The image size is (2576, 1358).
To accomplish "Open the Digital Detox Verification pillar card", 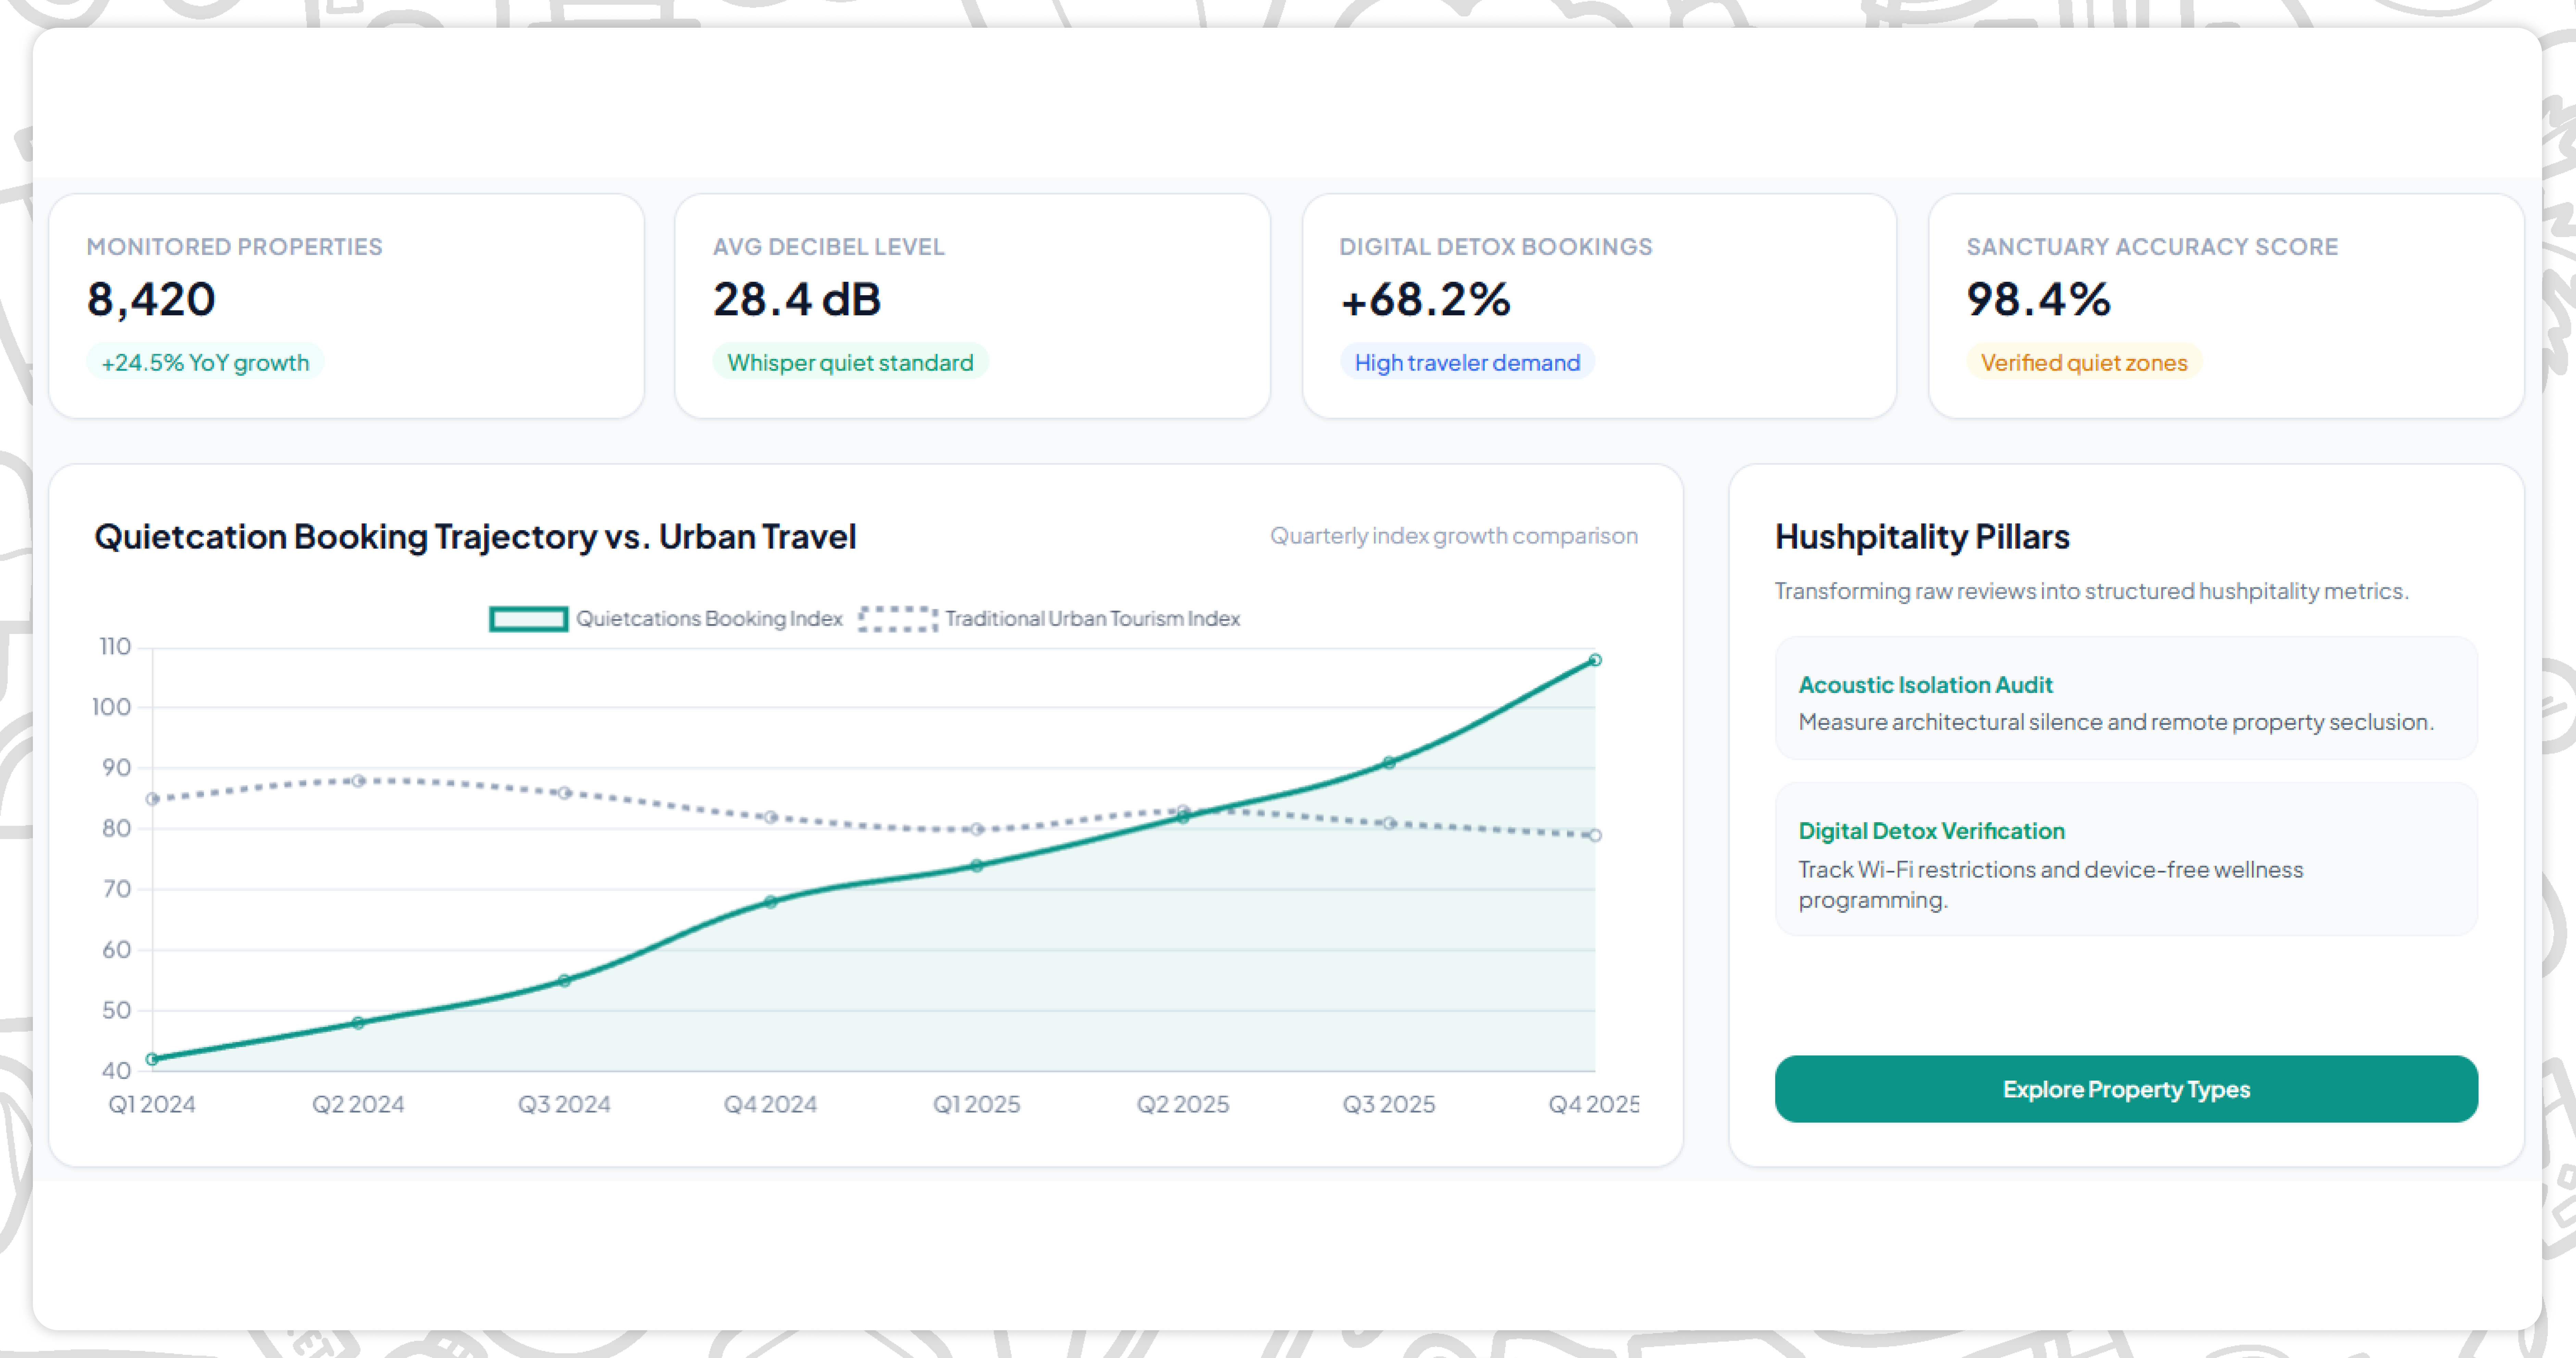I will 2126,859.
